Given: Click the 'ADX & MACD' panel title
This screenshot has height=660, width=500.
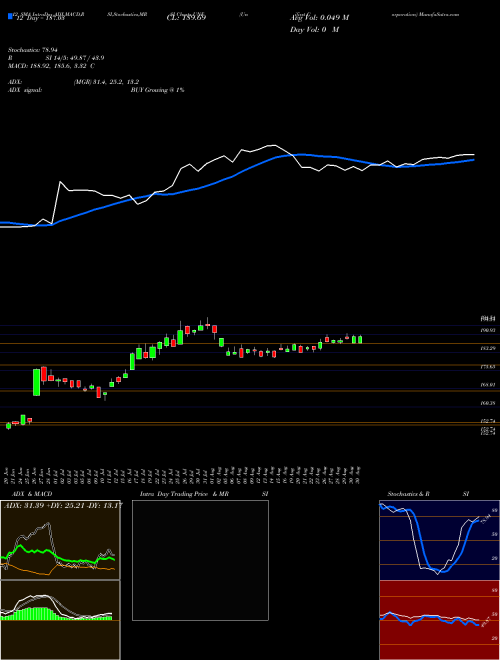Looking at the screenshot, I should click(x=30, y=494).
